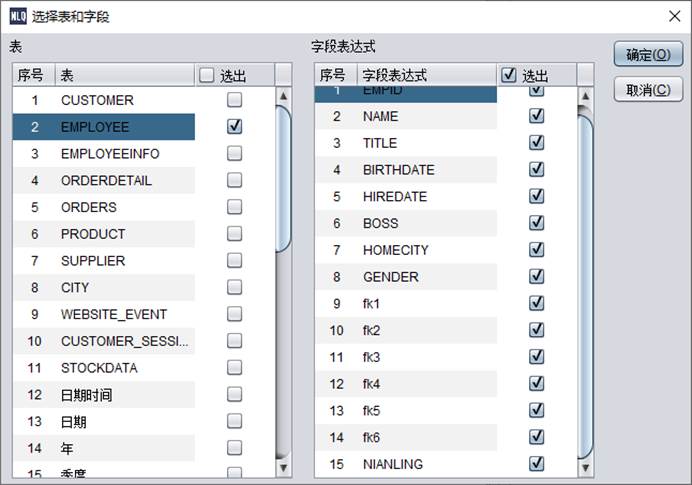Click the 取消(C) button
Viewport: 692px width, 485px height.
[648, 90]
